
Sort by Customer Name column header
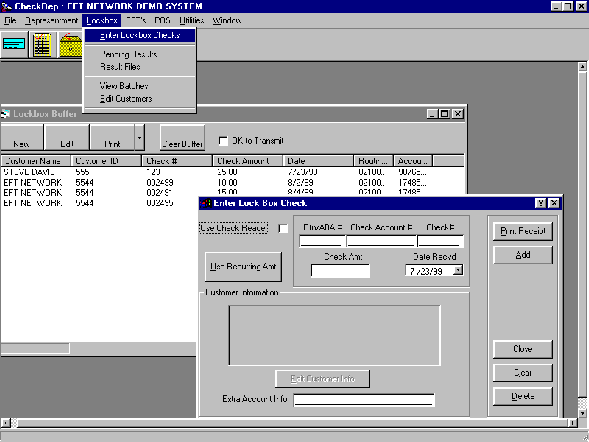click(36, 161)
